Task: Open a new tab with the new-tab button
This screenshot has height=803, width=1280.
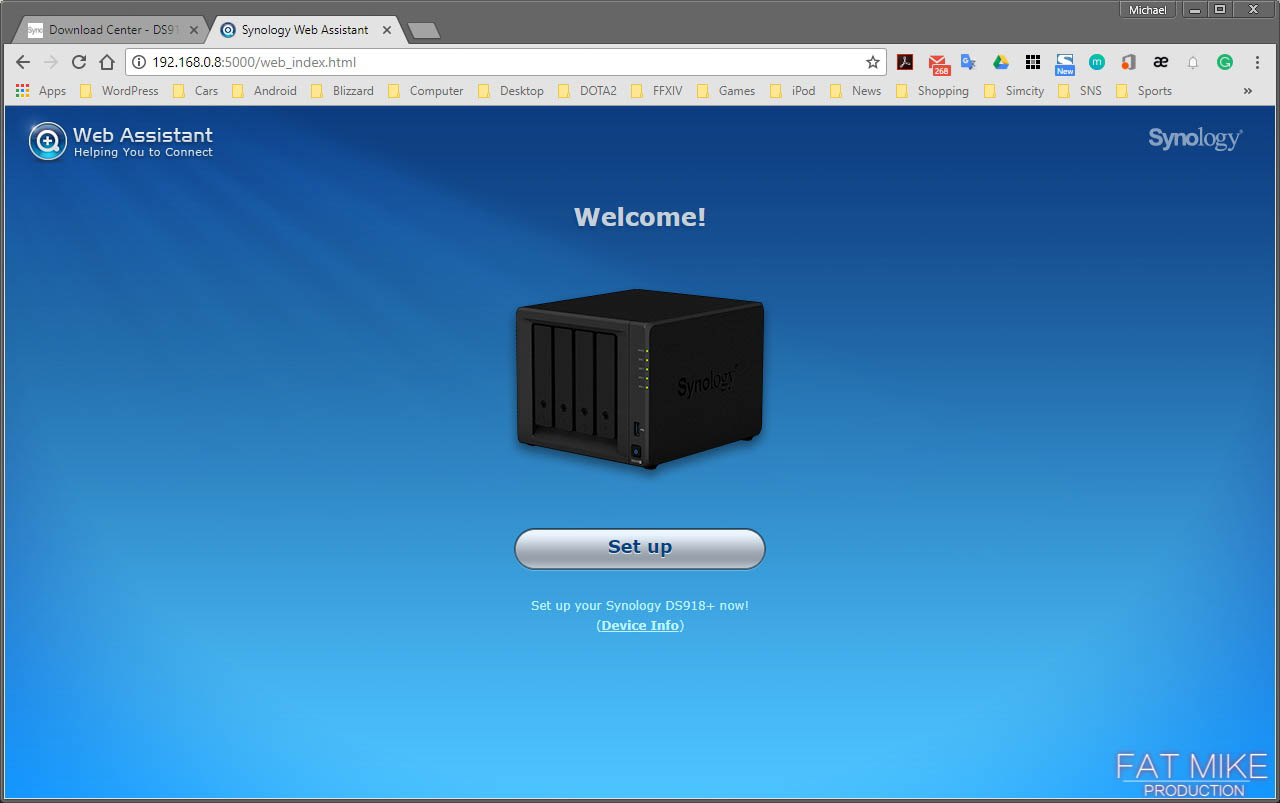Action: (424, 31)
